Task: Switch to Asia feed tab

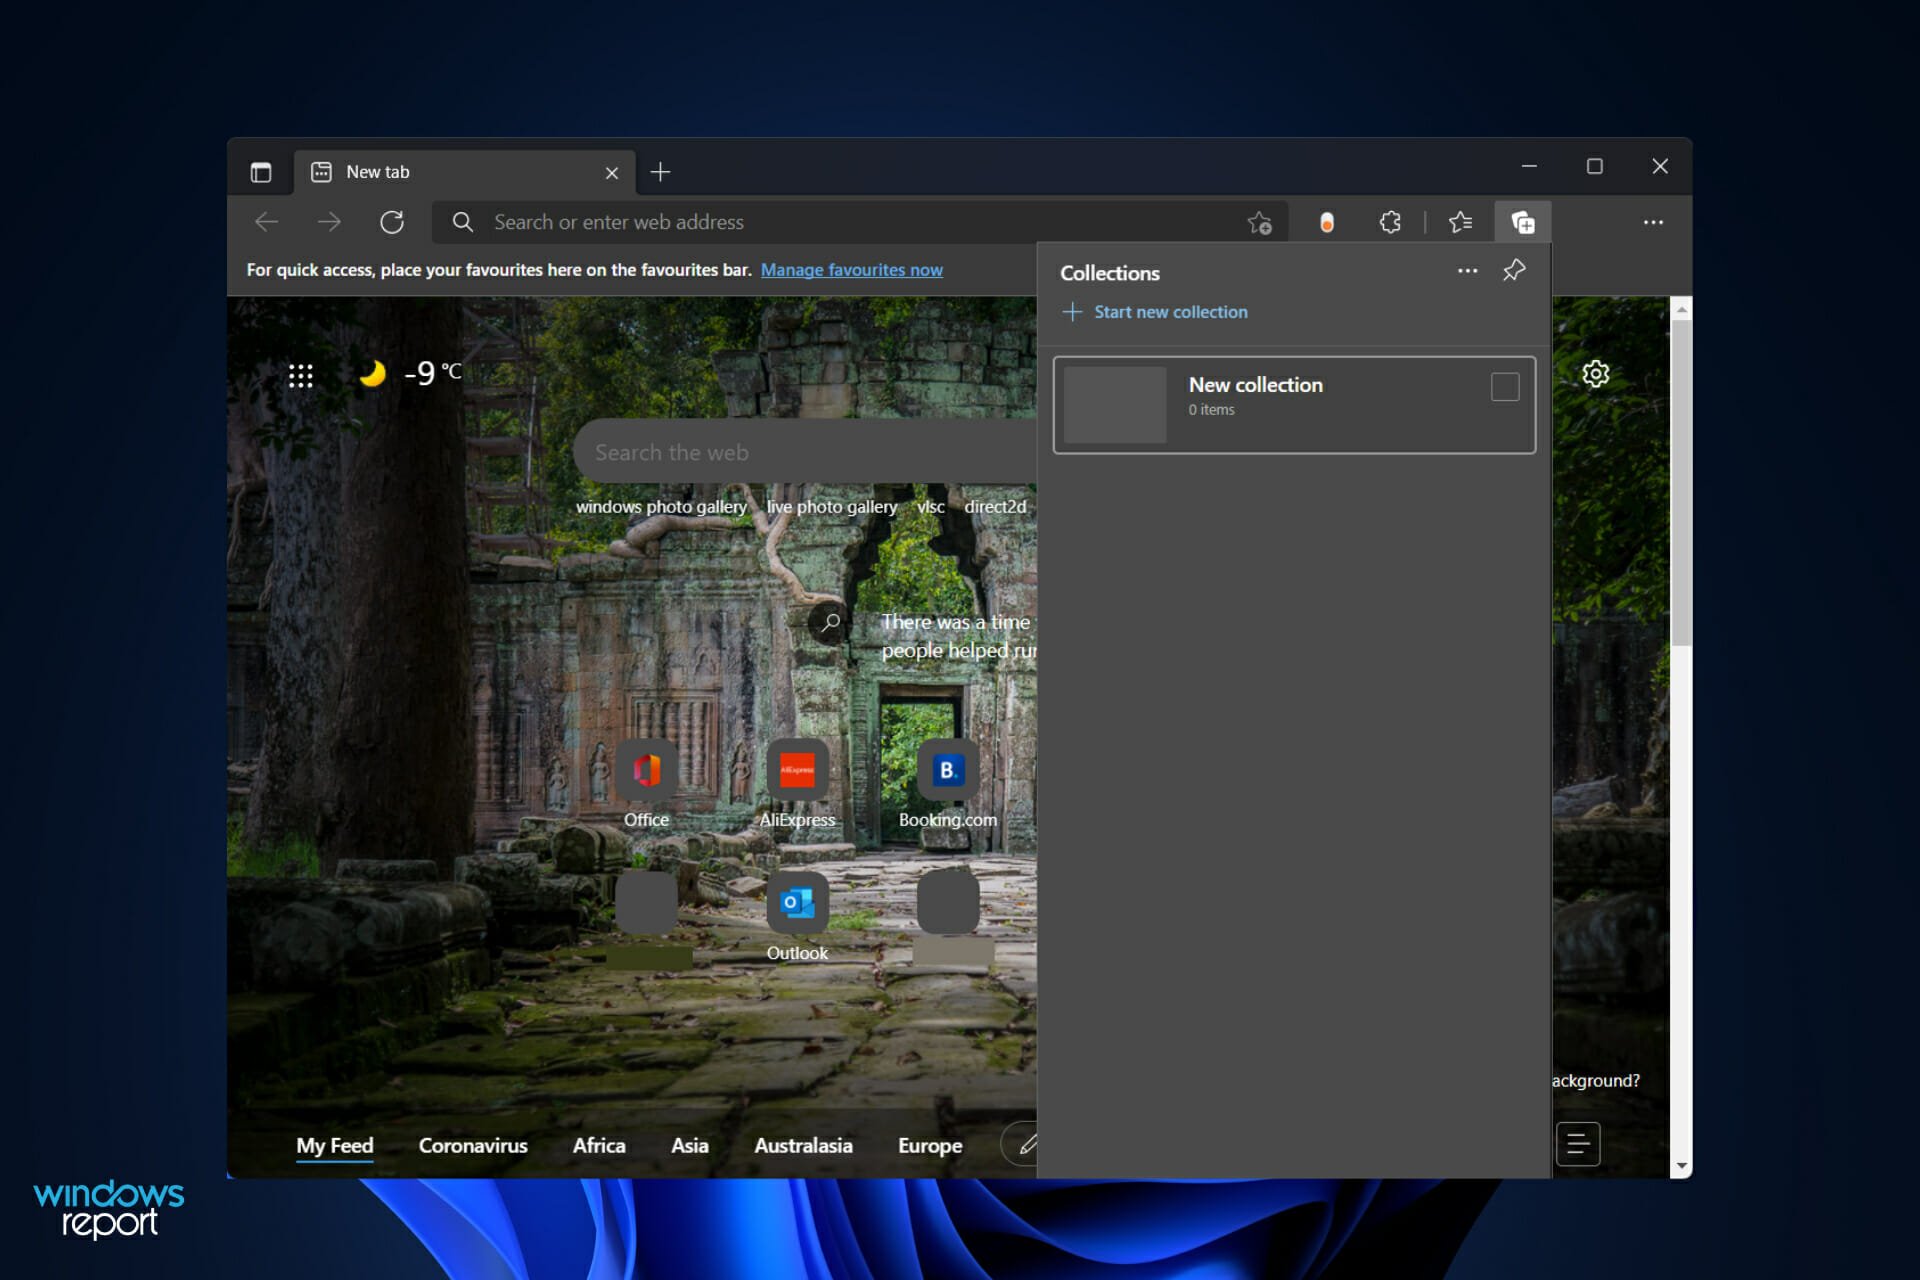Action: pyautogui.click(x=690, y=1146)
